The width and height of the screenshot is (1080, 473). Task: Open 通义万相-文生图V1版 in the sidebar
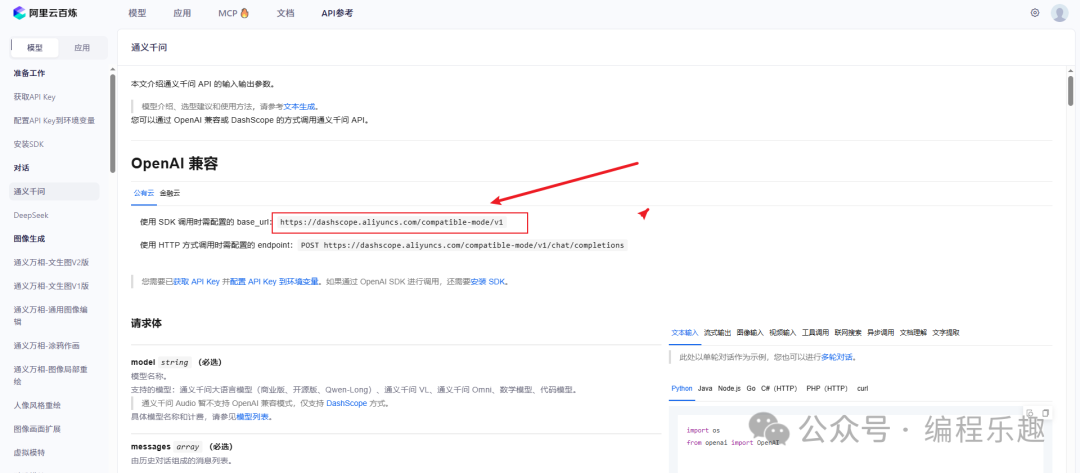pos(51,286)
